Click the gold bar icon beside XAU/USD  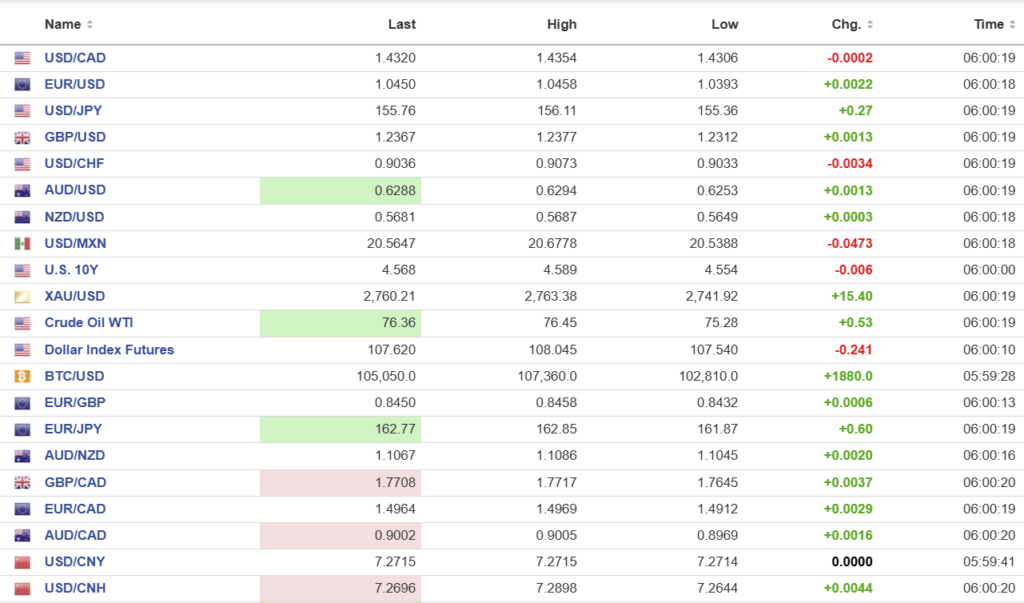[x=22, y=297]
